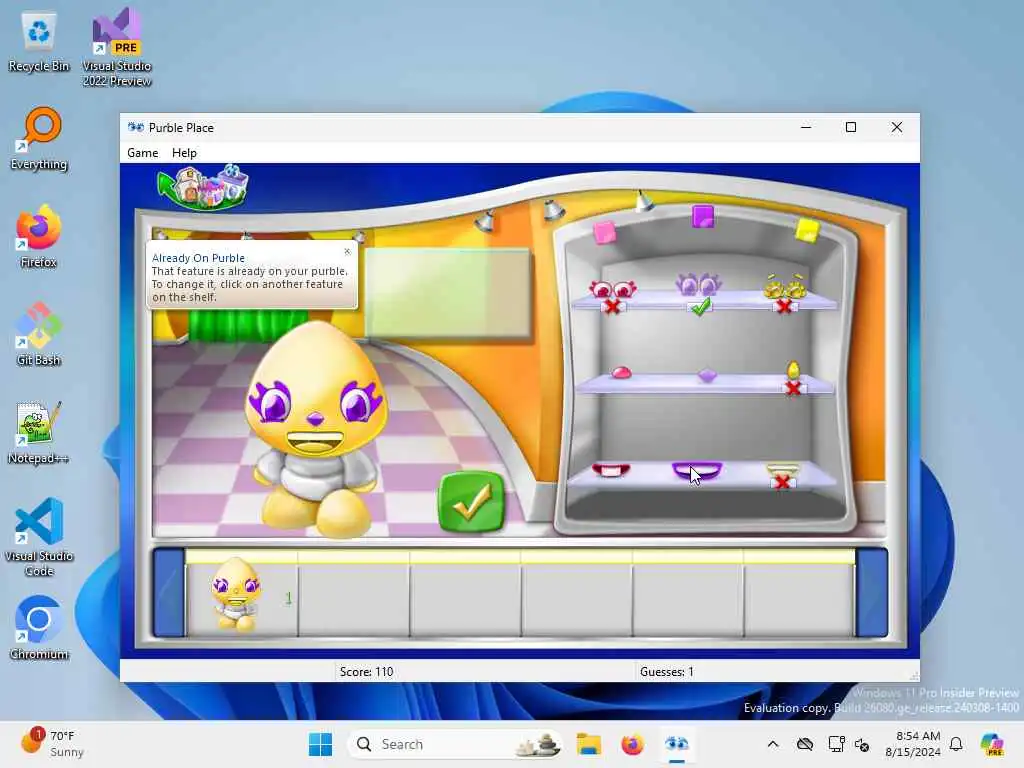Viewport: 1024px width, 768px height.
Task: Pick the pink nose on the shelf
Action: coord(620,372)
